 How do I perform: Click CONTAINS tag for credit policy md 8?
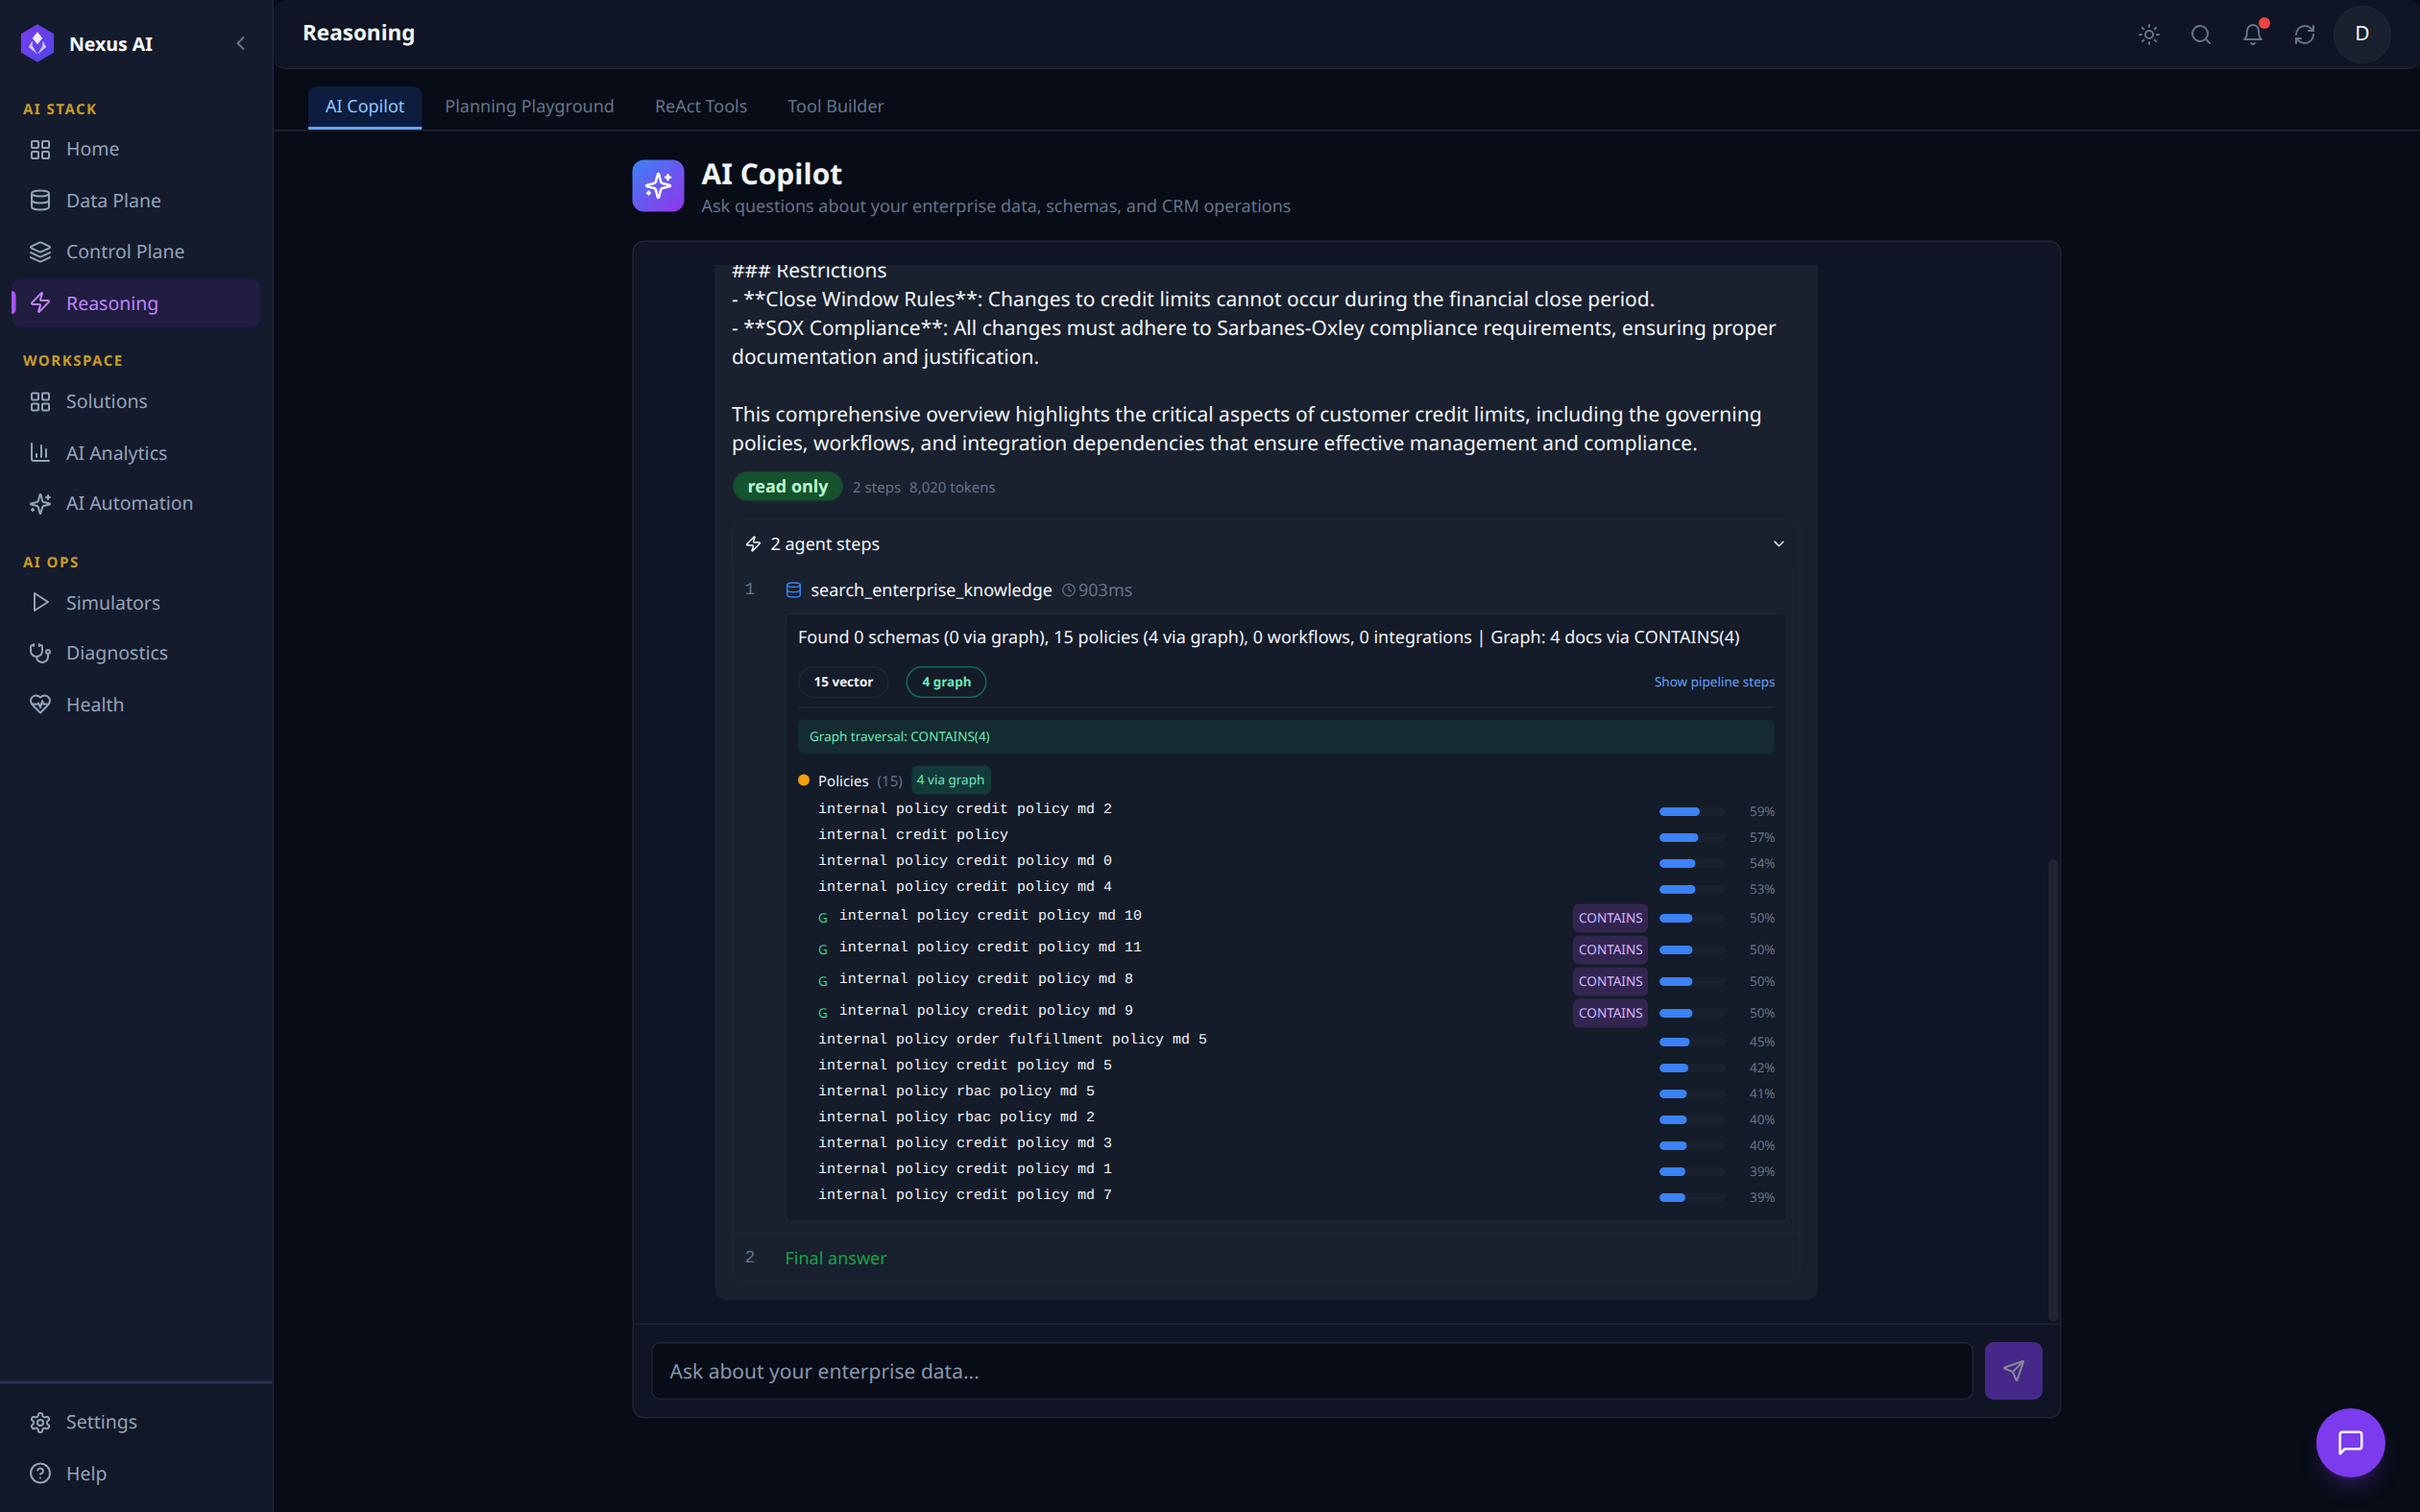[x=1610, y=981]
